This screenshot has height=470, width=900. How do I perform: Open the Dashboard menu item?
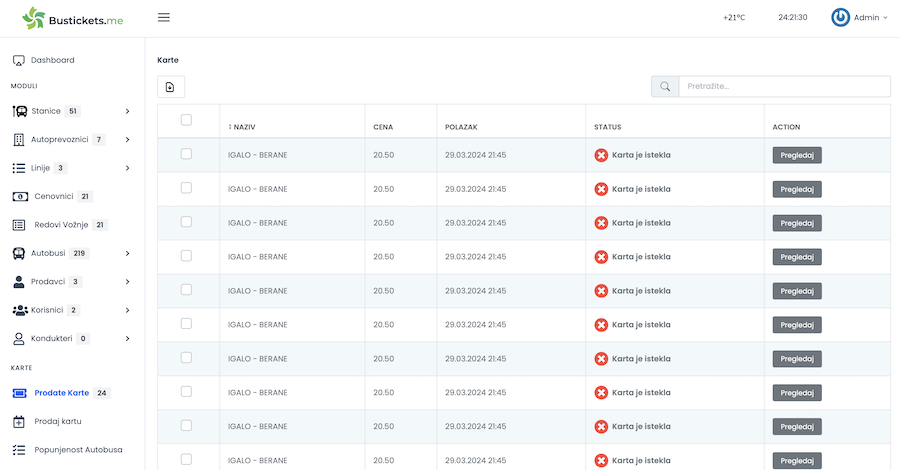(x=52, y=60)
